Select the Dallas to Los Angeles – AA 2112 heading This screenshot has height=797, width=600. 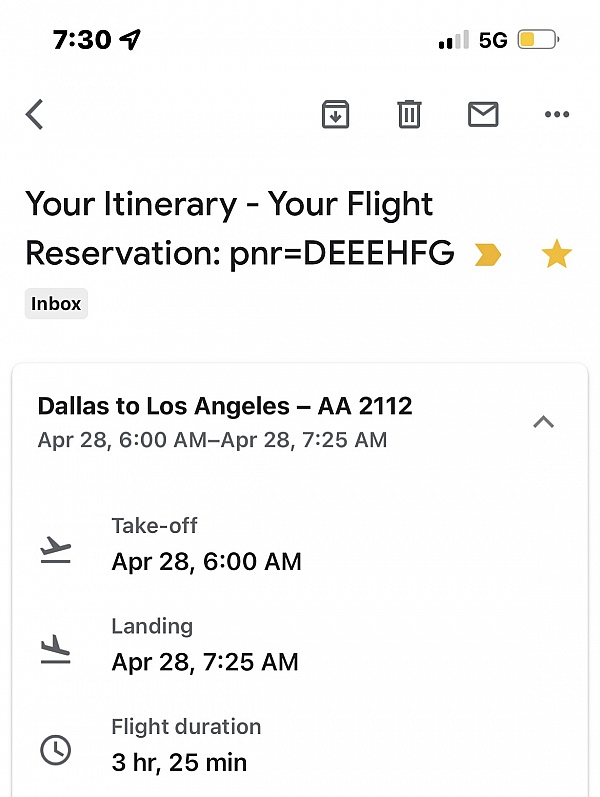(x=225, y=406)
